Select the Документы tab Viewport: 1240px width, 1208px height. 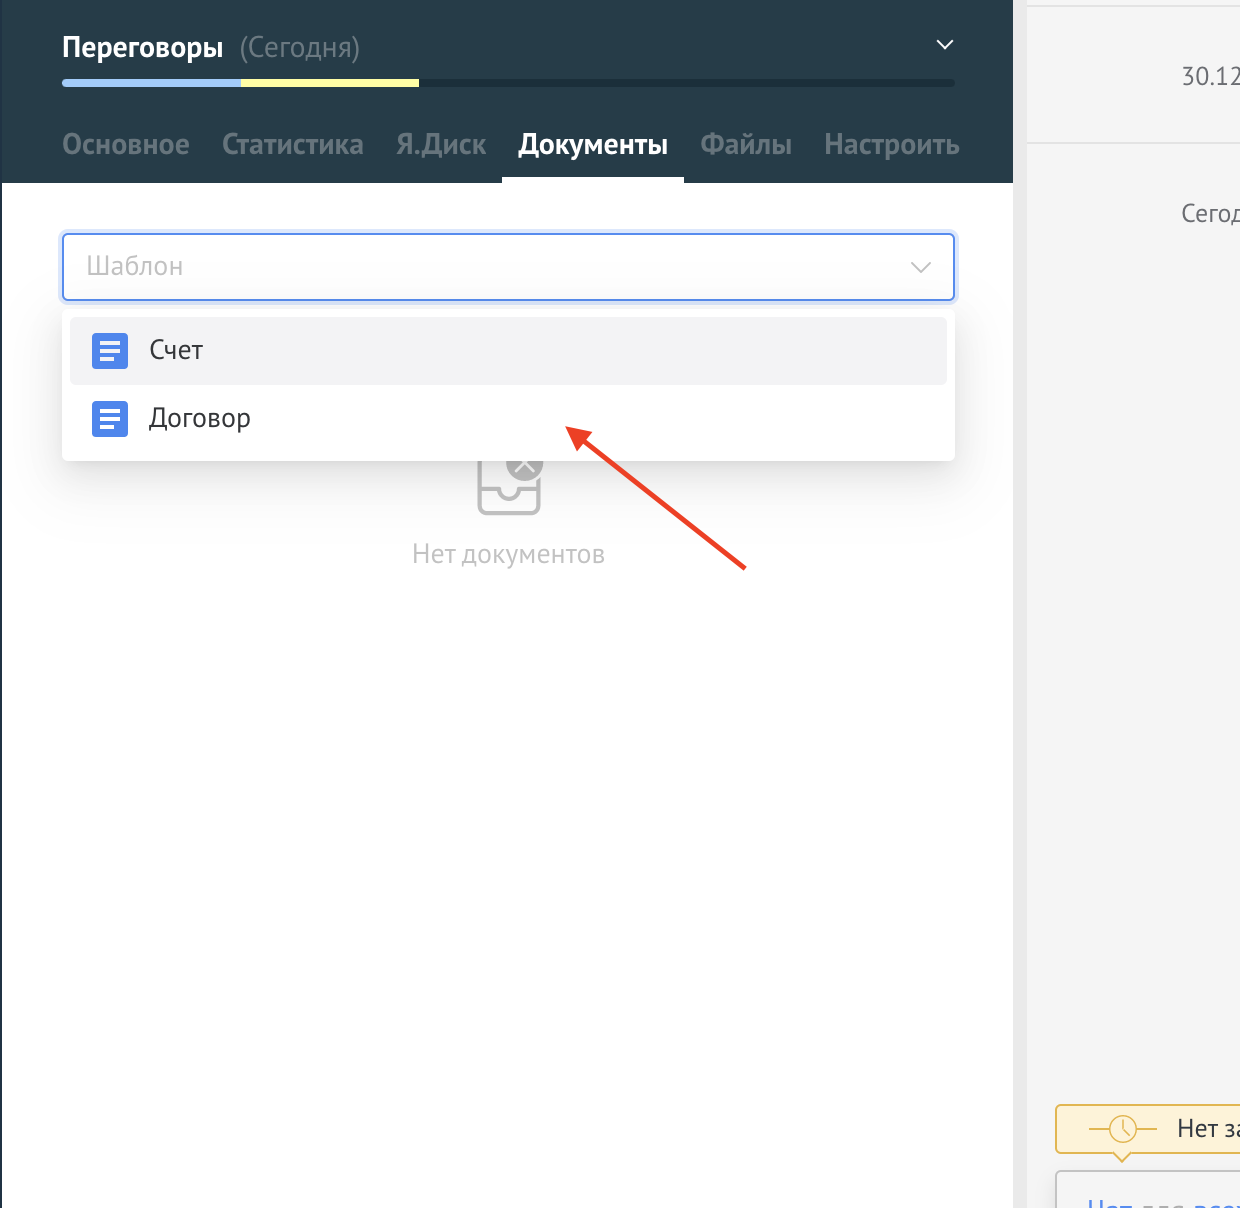pyautogui.click(x=593, y=145)
